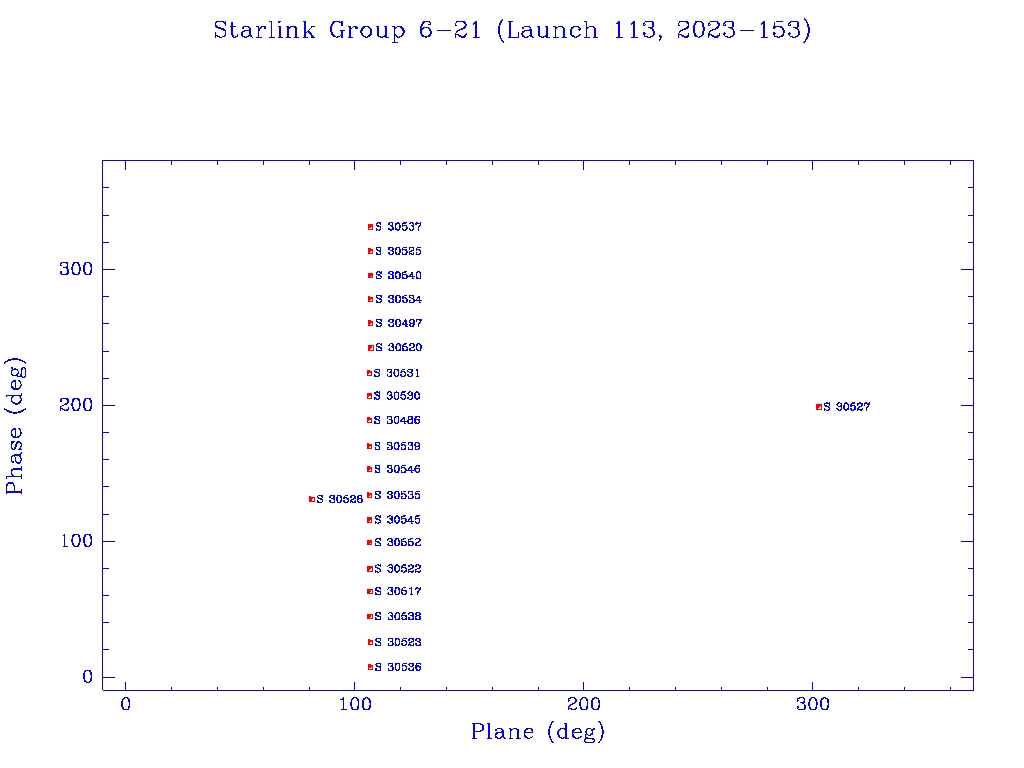Click the Plane axis tick label 200
Viewport: 1024px width, 768px height.
(x=583, y=705)
